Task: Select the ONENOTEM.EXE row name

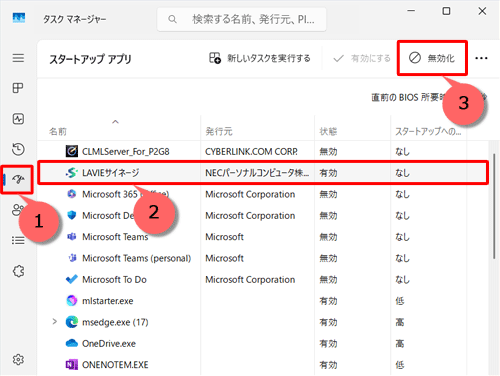Action: pyautogui.click(x=115, y=365)
